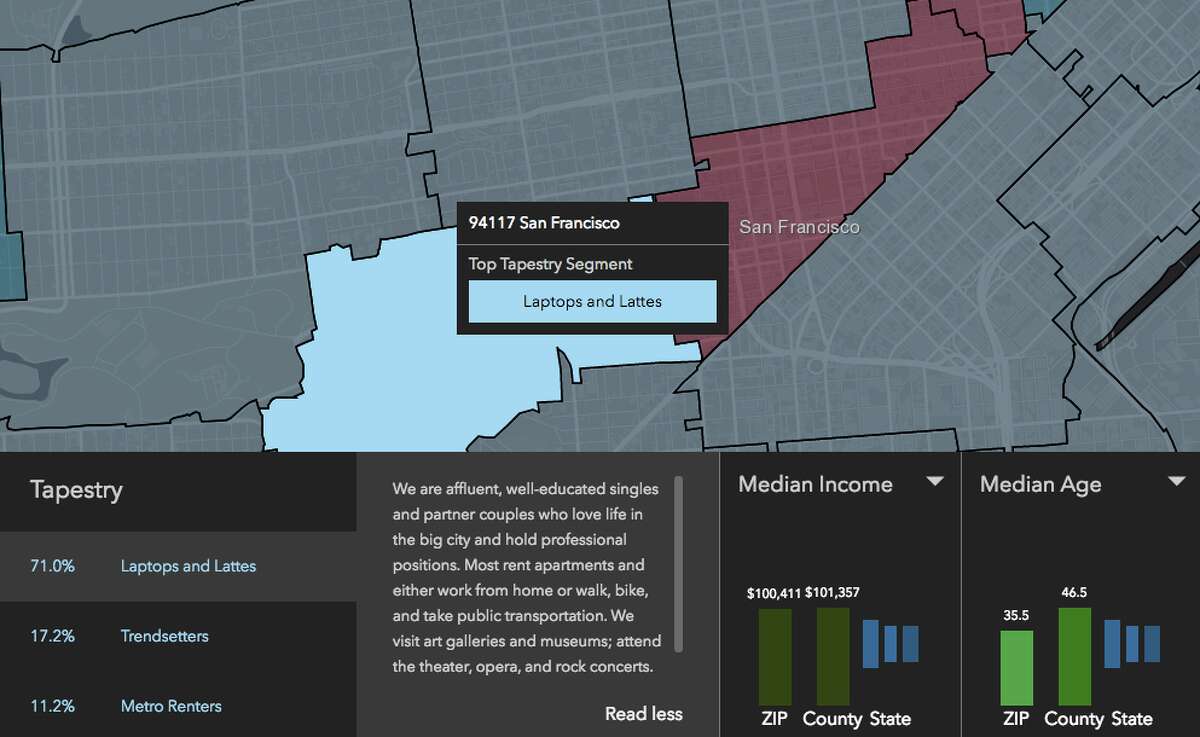Collapse the Tapestry description with Read less
This screenshot has height=737, width=1200.
coord(643,714)
